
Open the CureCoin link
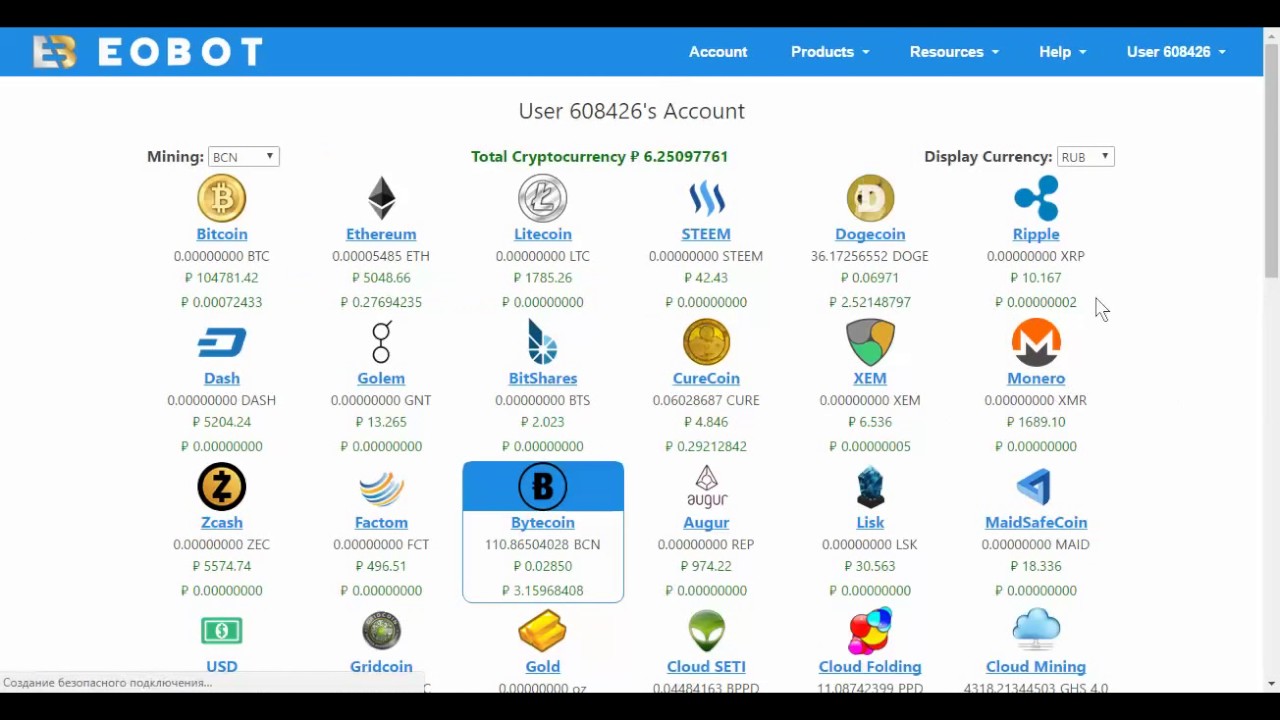706,378
